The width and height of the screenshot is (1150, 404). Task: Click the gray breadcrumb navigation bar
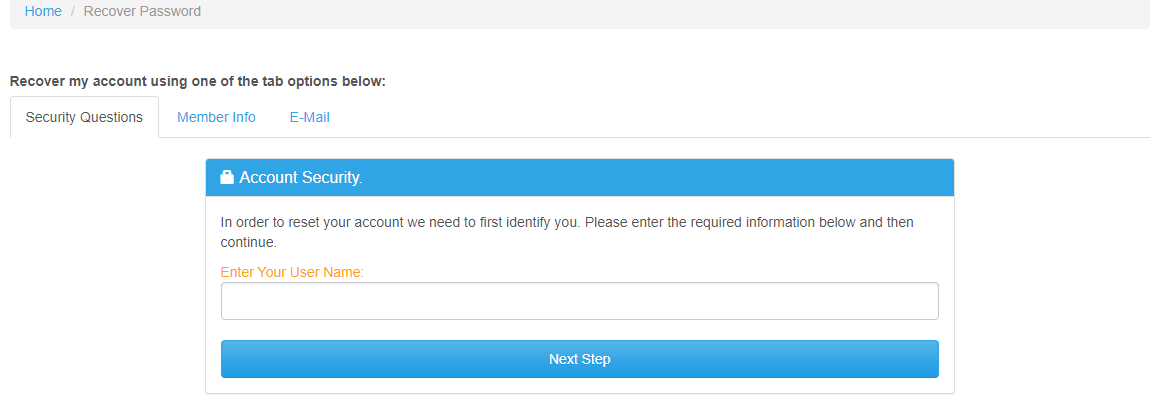tap(579, 12)
